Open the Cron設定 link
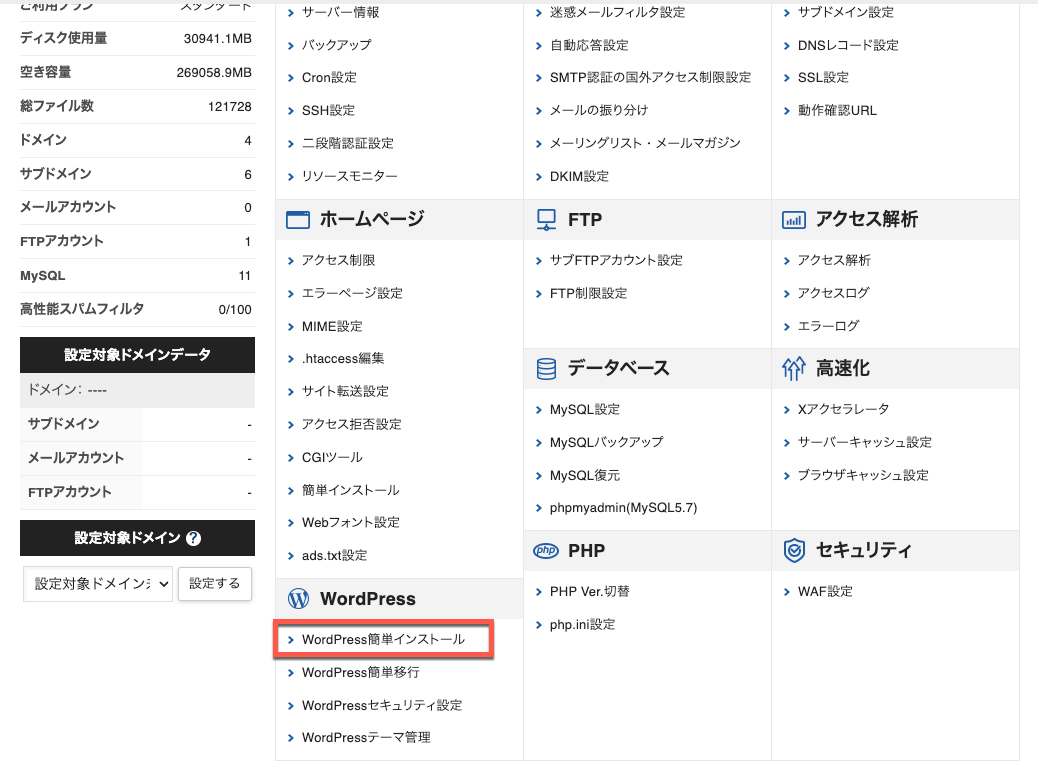This screenshot has height=777, width=1038. coord(329,78)
